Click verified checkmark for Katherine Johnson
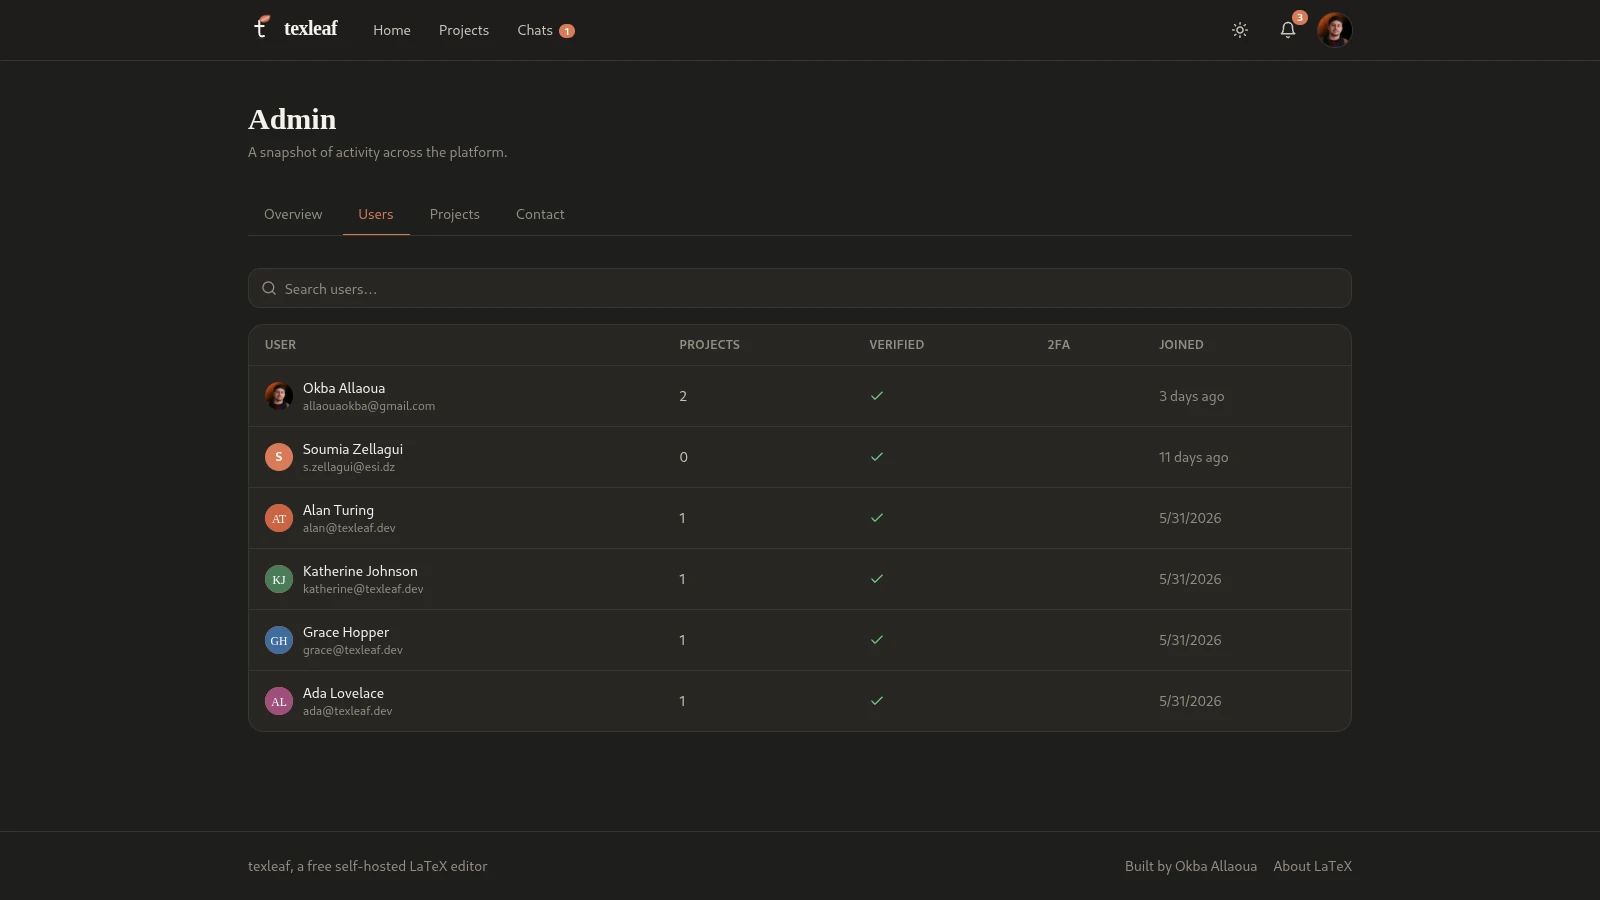This screenshot has height=900, width=1600. pyautogui.click(x=877, y=579)
